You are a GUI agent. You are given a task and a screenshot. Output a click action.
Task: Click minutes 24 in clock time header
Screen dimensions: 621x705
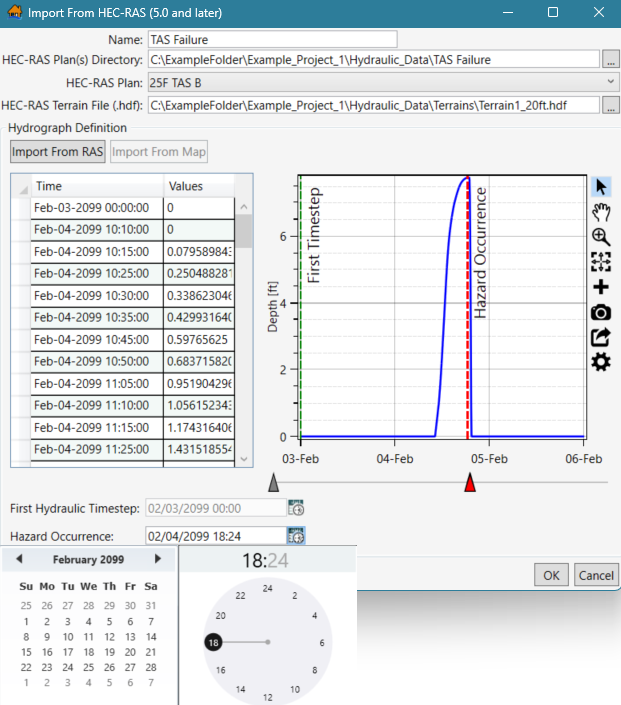277,561
